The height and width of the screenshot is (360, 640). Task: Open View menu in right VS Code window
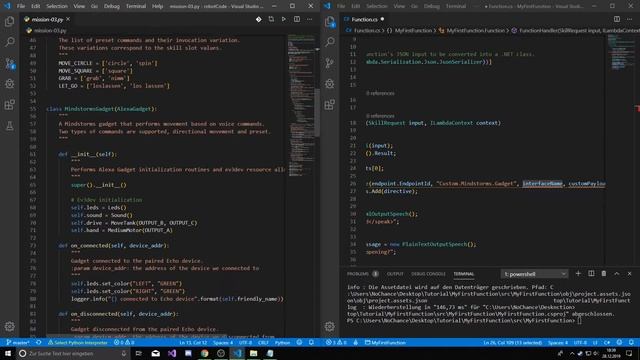[399, 6]
